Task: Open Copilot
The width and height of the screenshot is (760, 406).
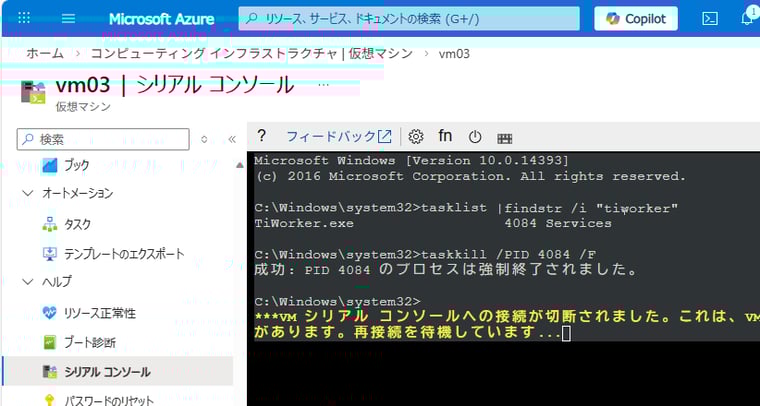Action: pyautogui.click(x=636, y=19)
